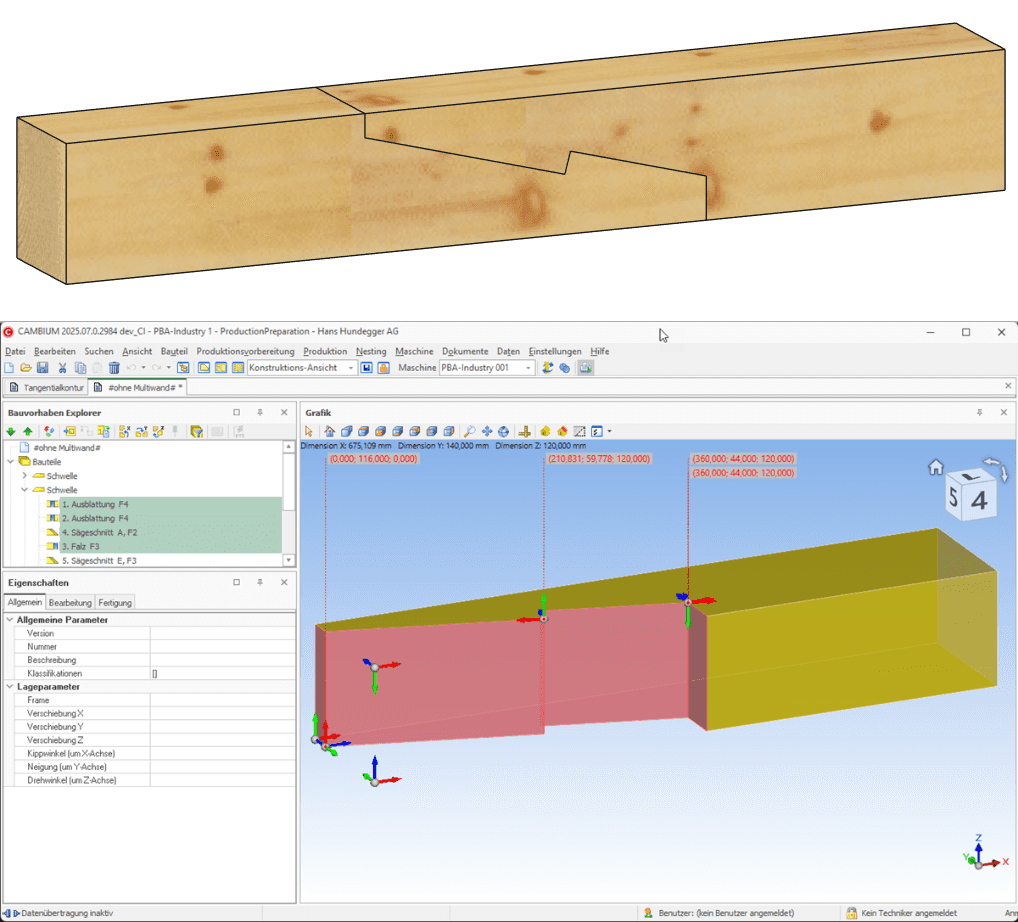This screenshot has height=922, width=1018.
Task: Switch to the Fertigung tab in Eigenschaften
Action: (x=115, y=602)
